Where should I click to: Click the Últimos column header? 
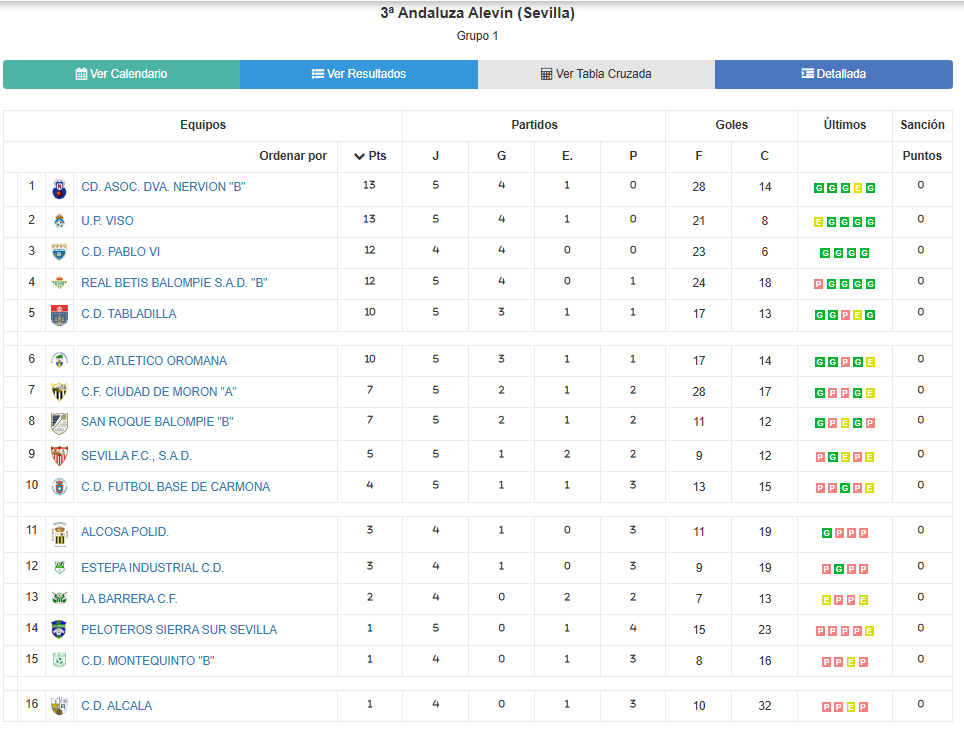click(845, 125)
